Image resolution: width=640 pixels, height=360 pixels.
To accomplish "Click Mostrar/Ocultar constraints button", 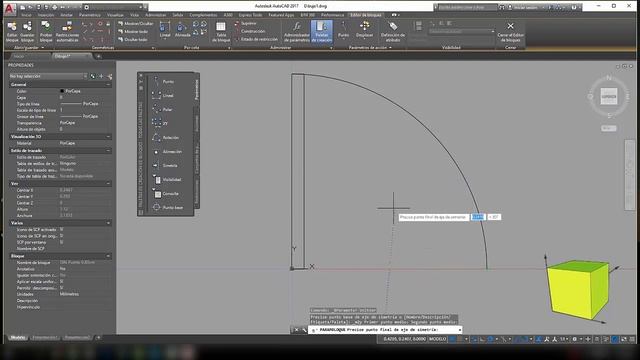I will coord(136,24).
